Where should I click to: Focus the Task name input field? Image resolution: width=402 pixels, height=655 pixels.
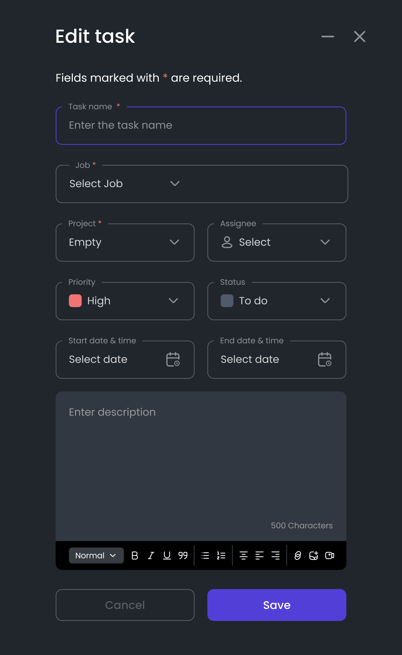(x=201, y=126)
